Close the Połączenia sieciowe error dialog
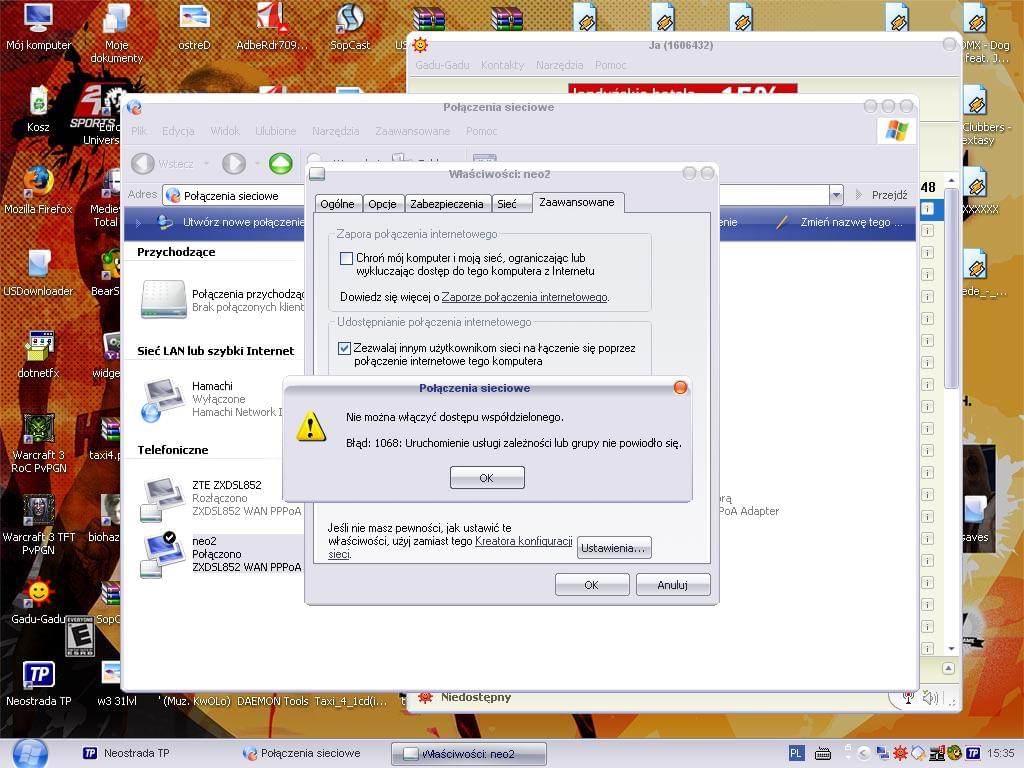 (680, 388)
